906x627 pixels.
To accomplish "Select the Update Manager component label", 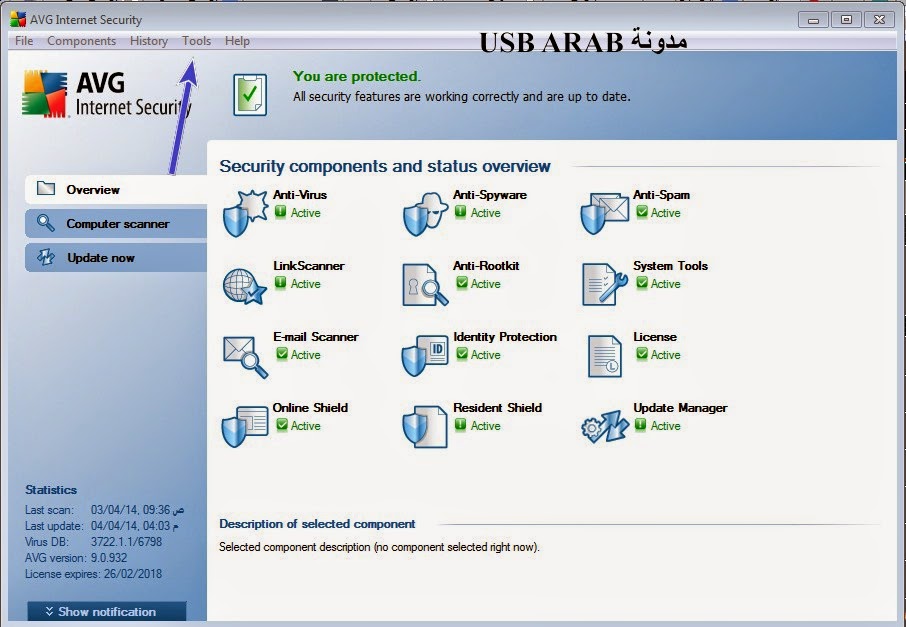I will tap(680, 407).
